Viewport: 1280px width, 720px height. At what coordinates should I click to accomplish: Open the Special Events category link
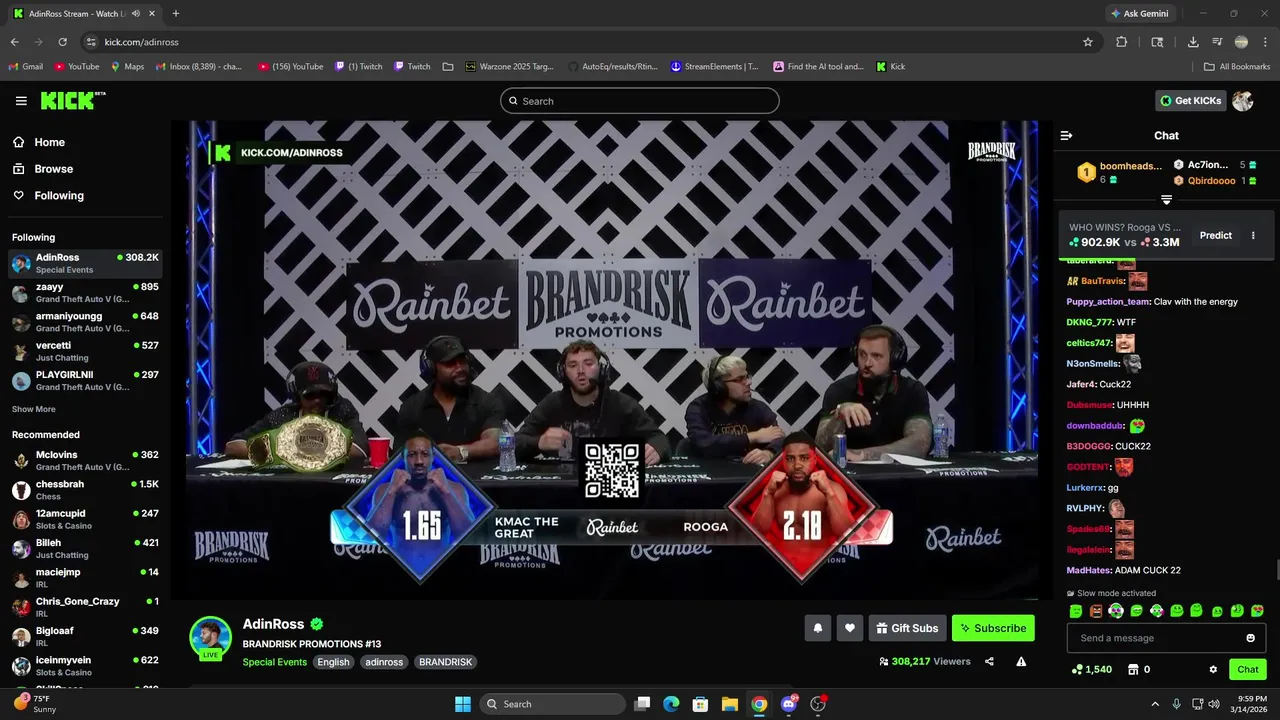point(274,662)
